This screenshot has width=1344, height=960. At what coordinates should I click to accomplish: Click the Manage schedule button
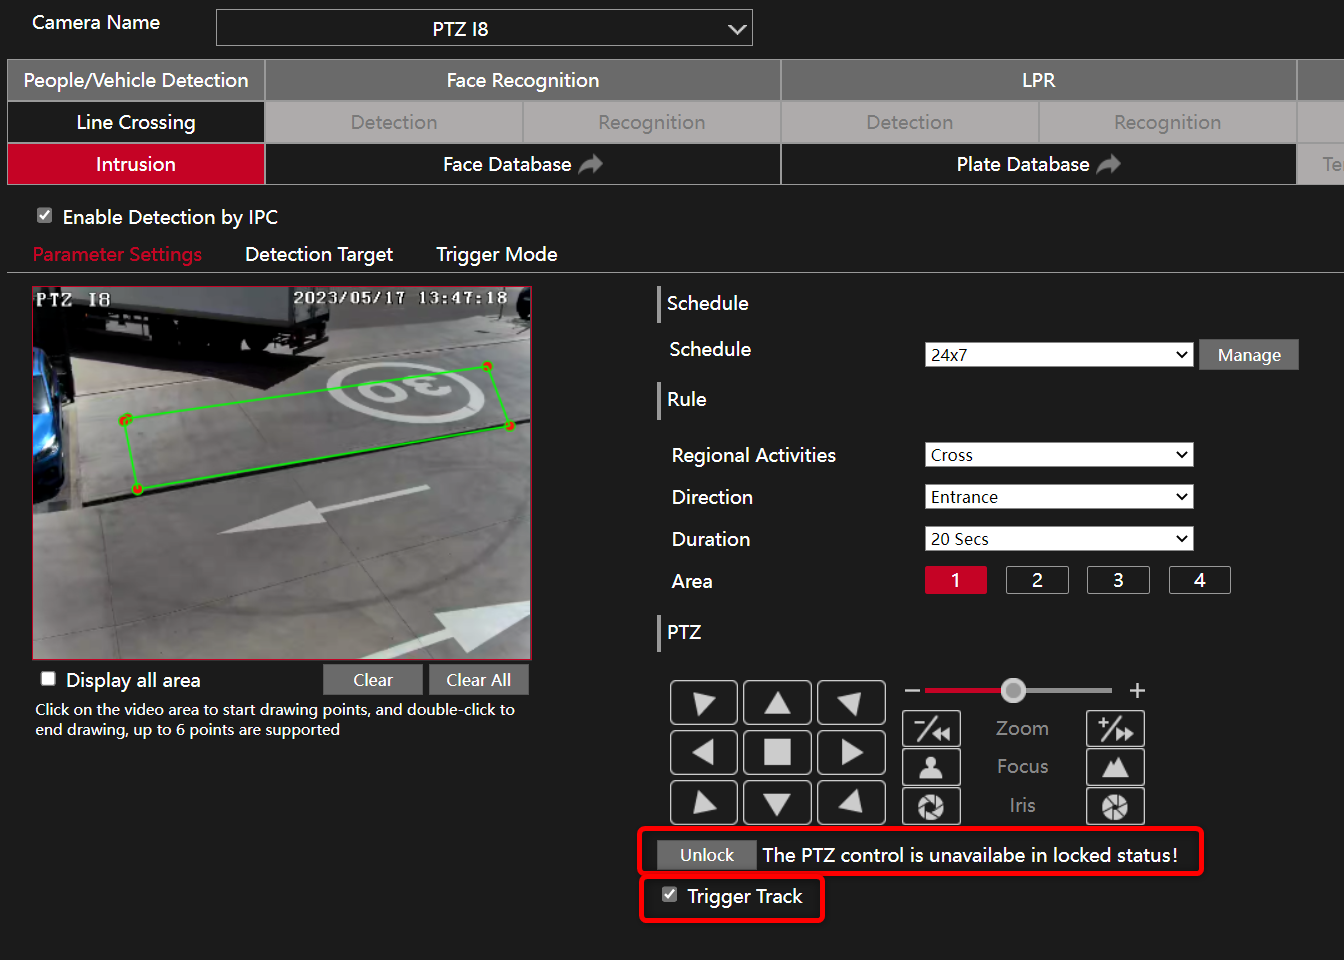coord(1249,355)
